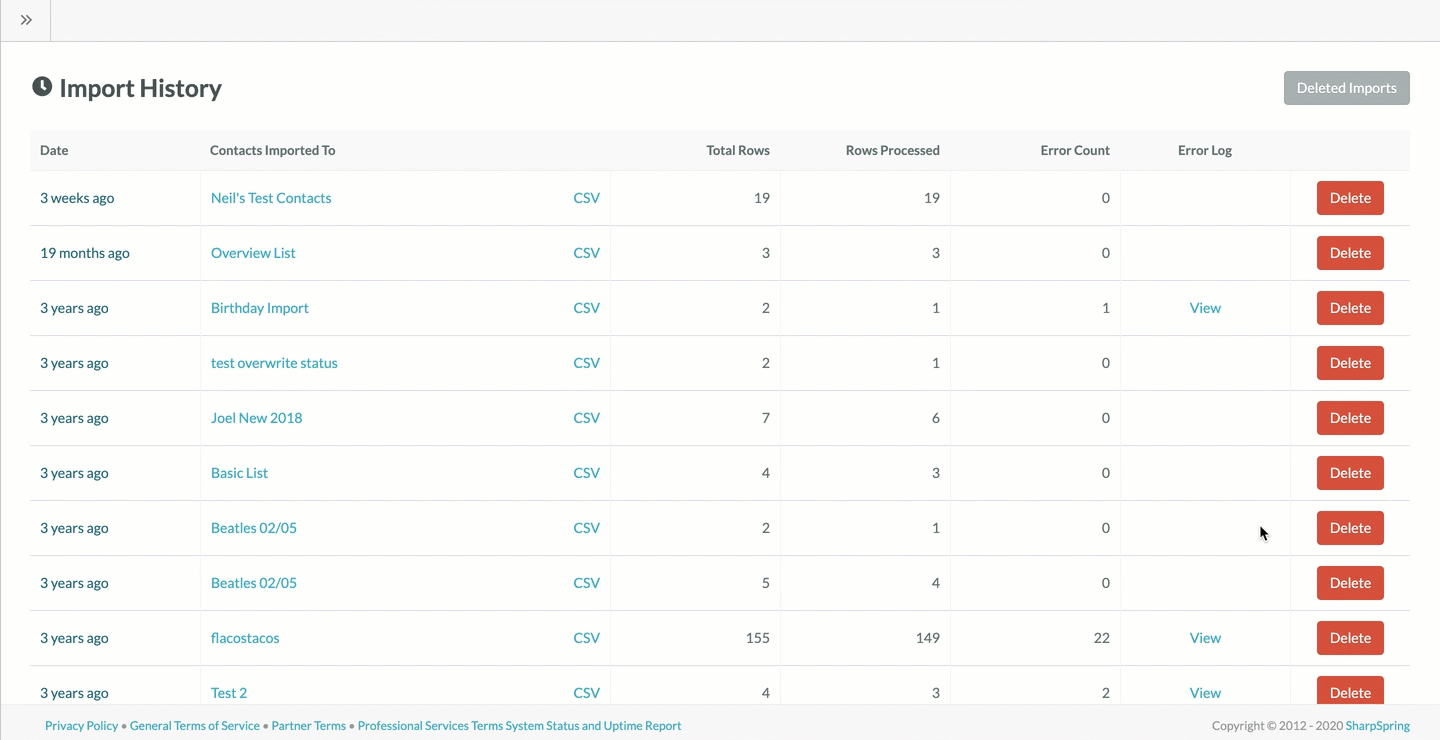View error log for Birthday Import
Viewport: 1440px width, 740px height.
pos(1205,308)
